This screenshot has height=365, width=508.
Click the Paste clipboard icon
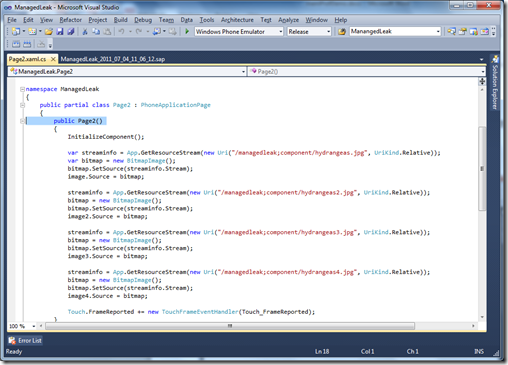pos(107,31)
